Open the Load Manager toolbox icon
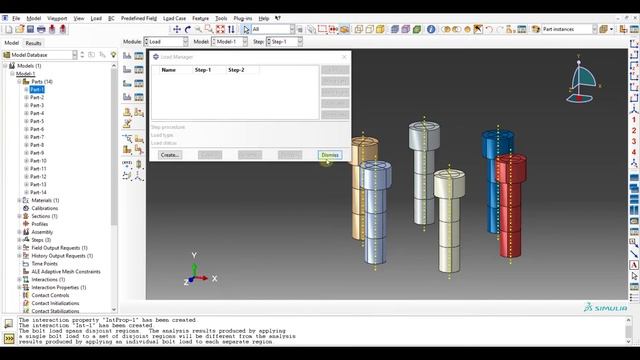 point(139,56)
